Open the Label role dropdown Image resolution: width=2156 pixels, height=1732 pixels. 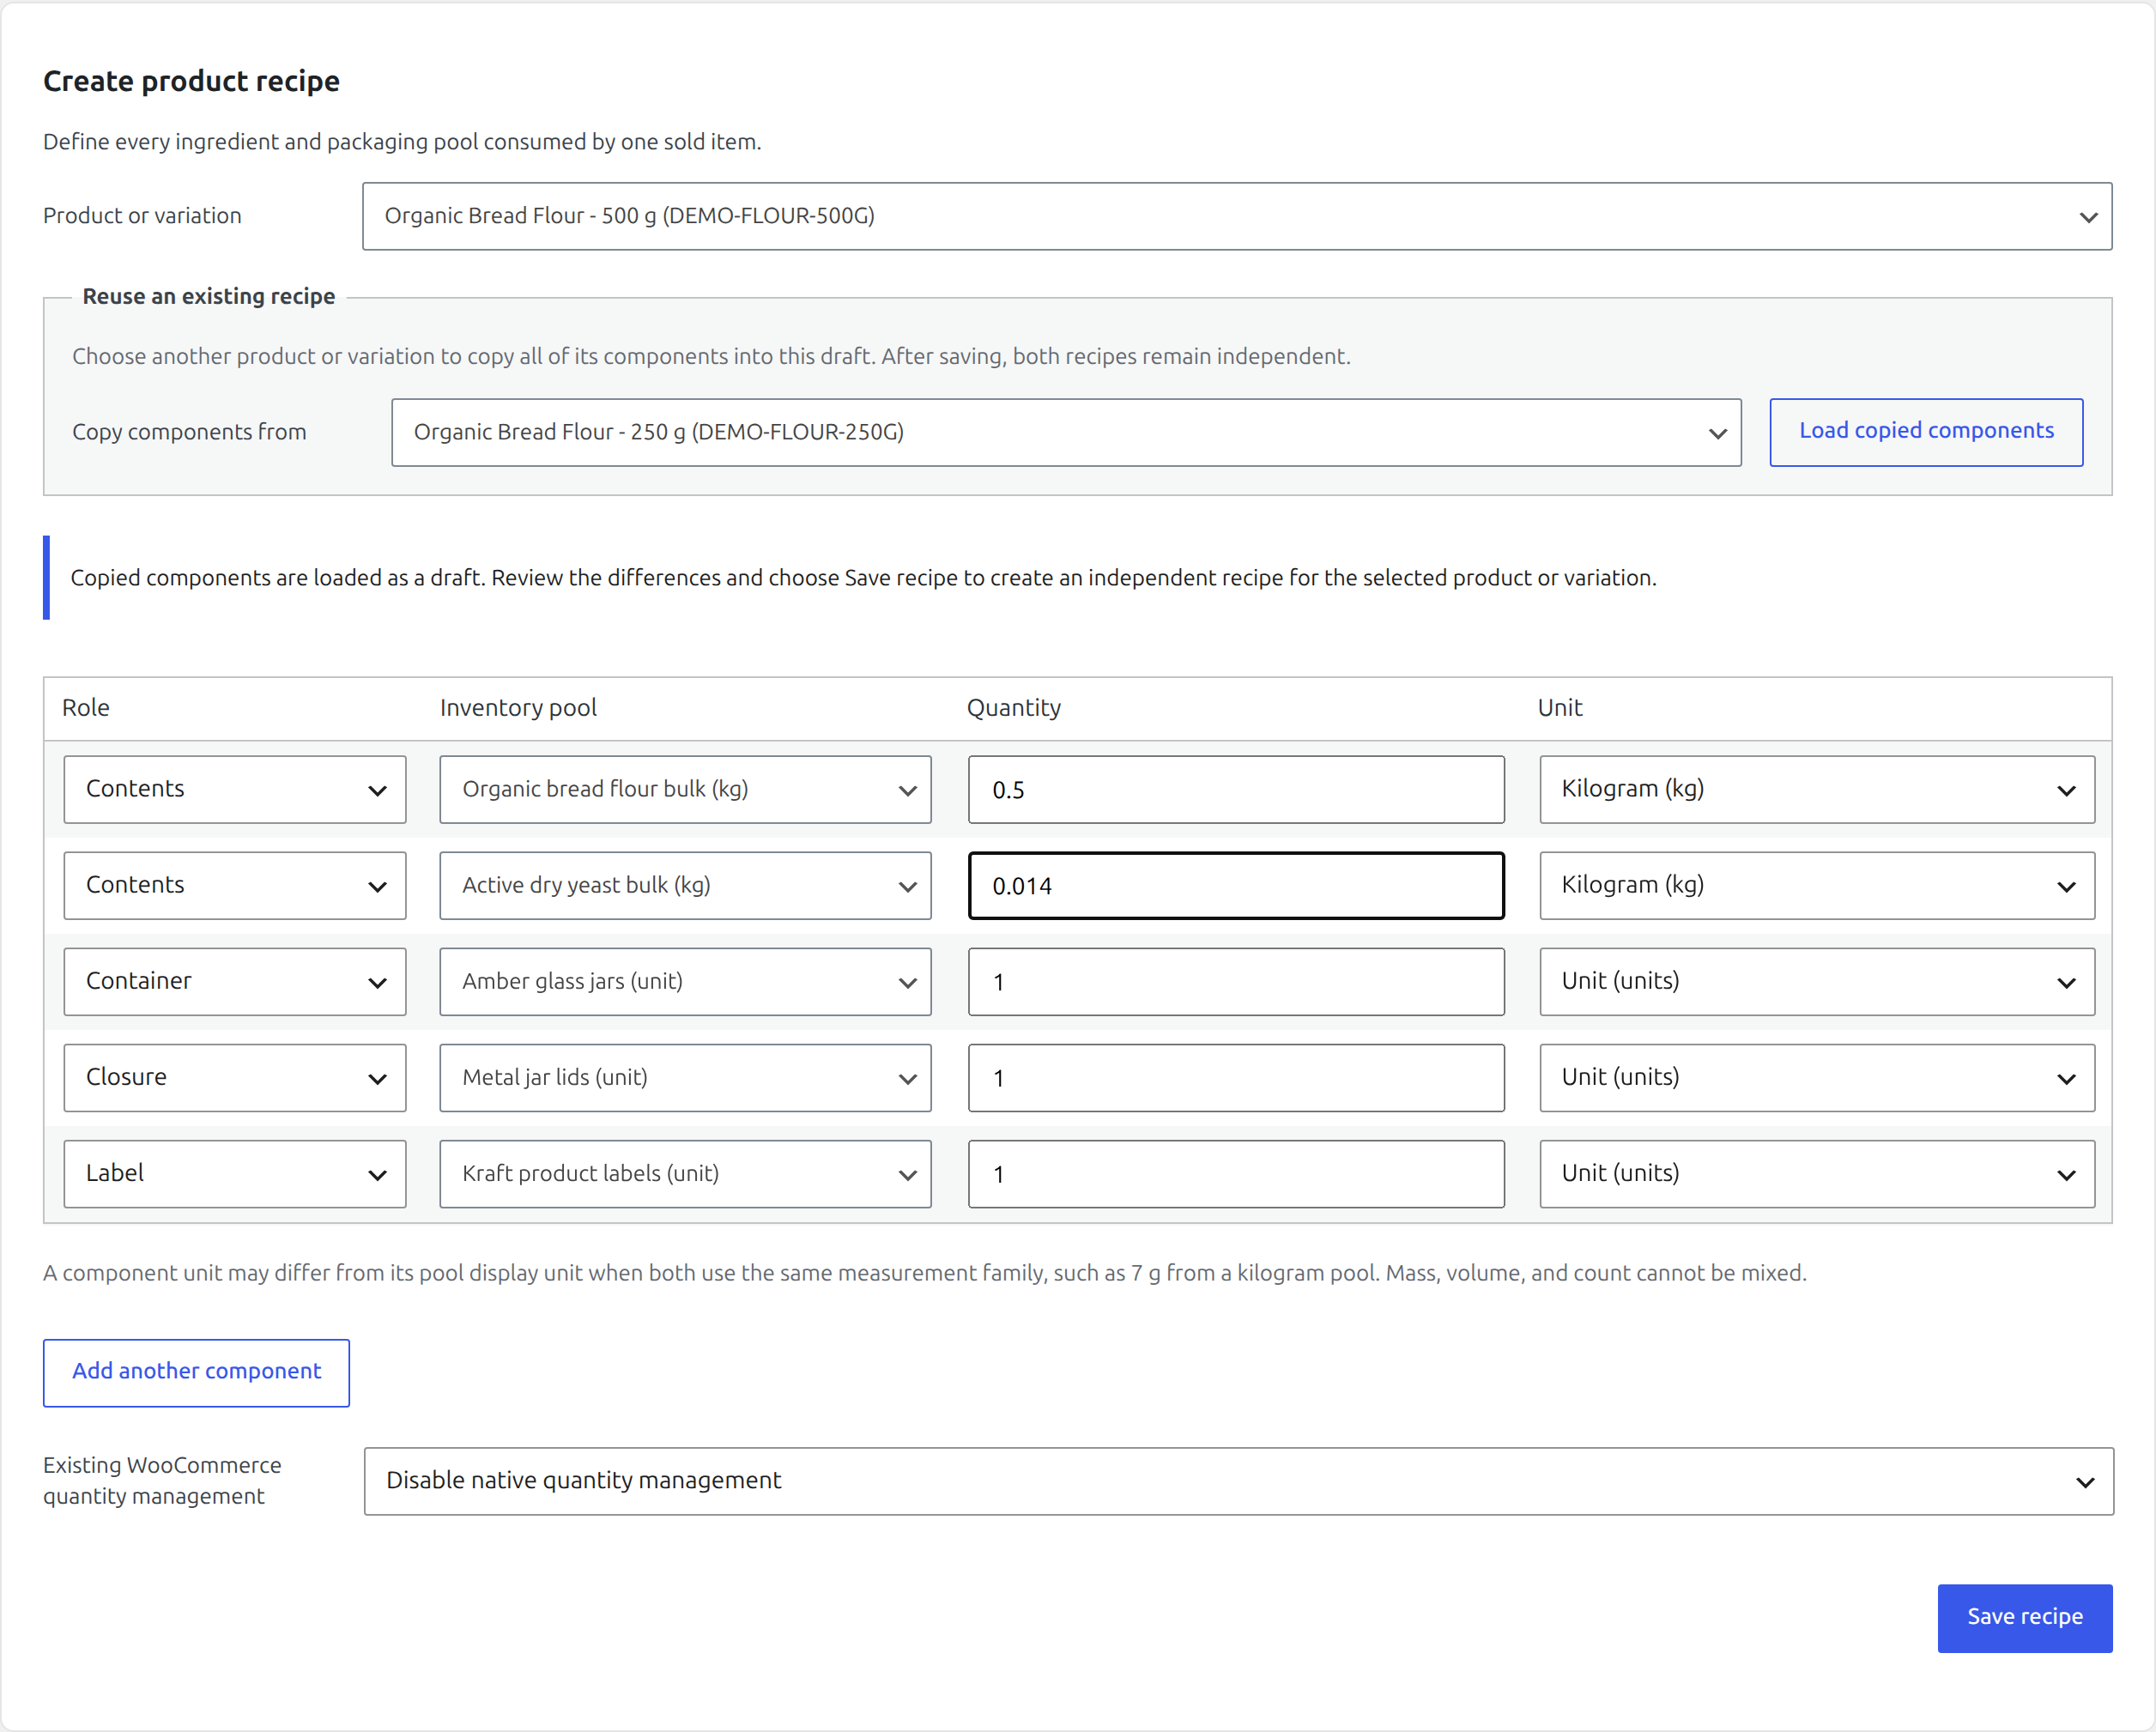pos(235,1173)
